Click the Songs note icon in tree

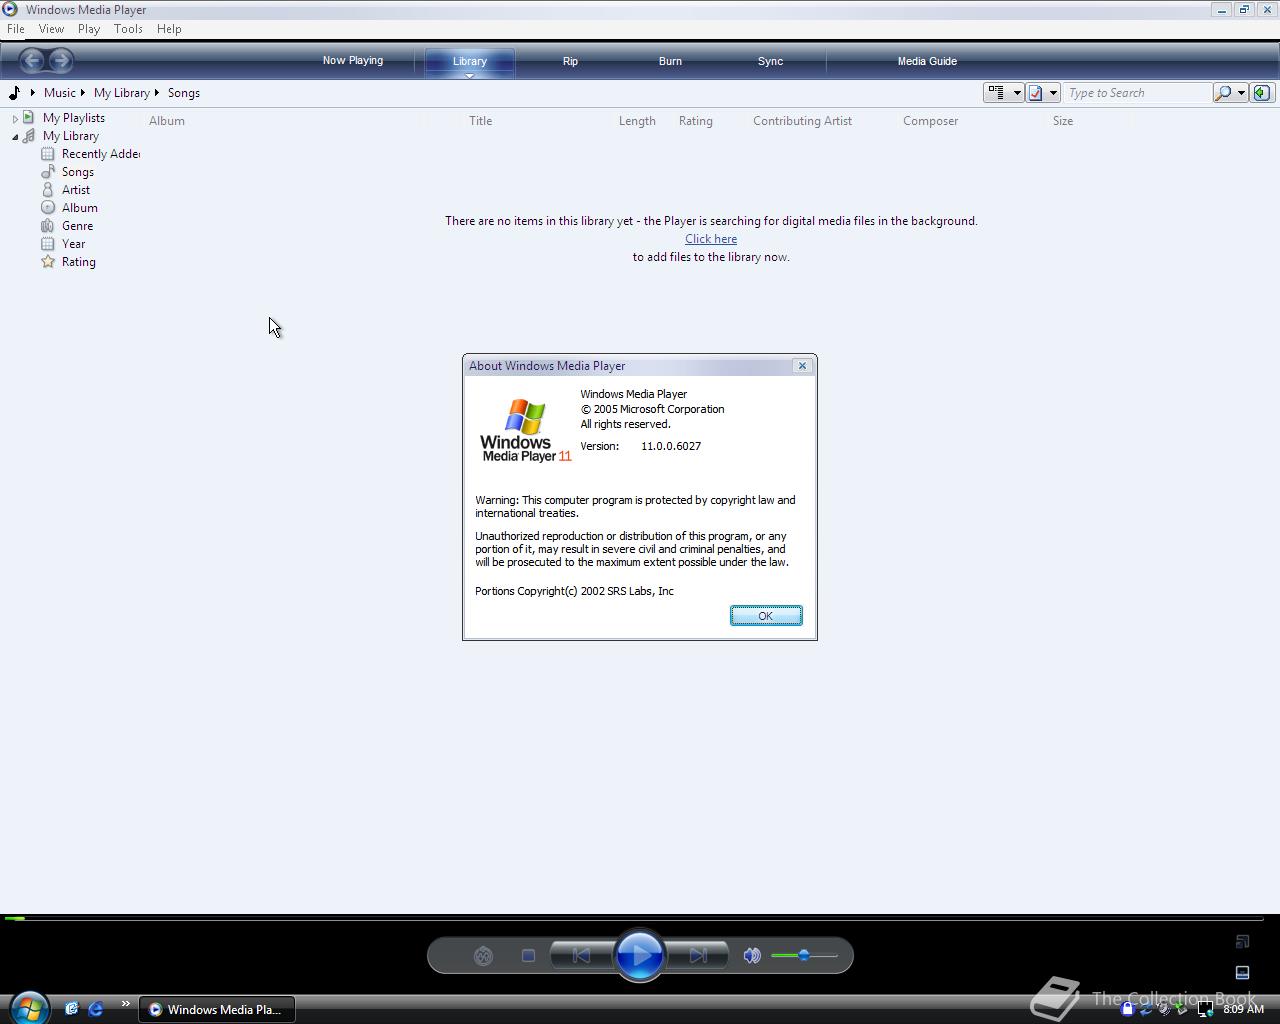pyautogui.click(x=48, y=172)
